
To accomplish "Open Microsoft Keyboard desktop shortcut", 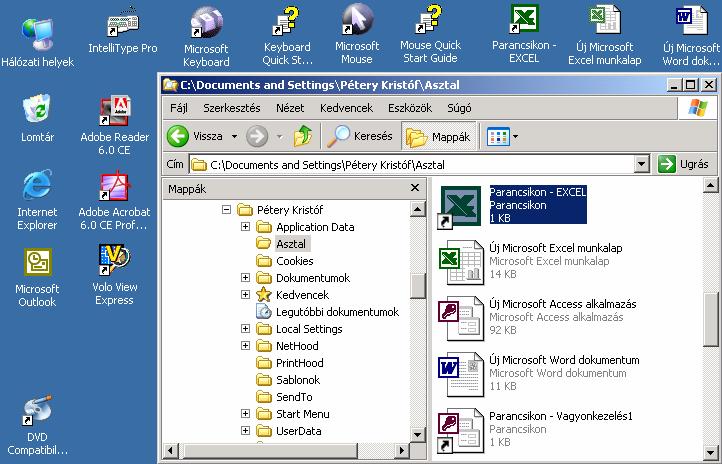I will click(x=206, y=38).
